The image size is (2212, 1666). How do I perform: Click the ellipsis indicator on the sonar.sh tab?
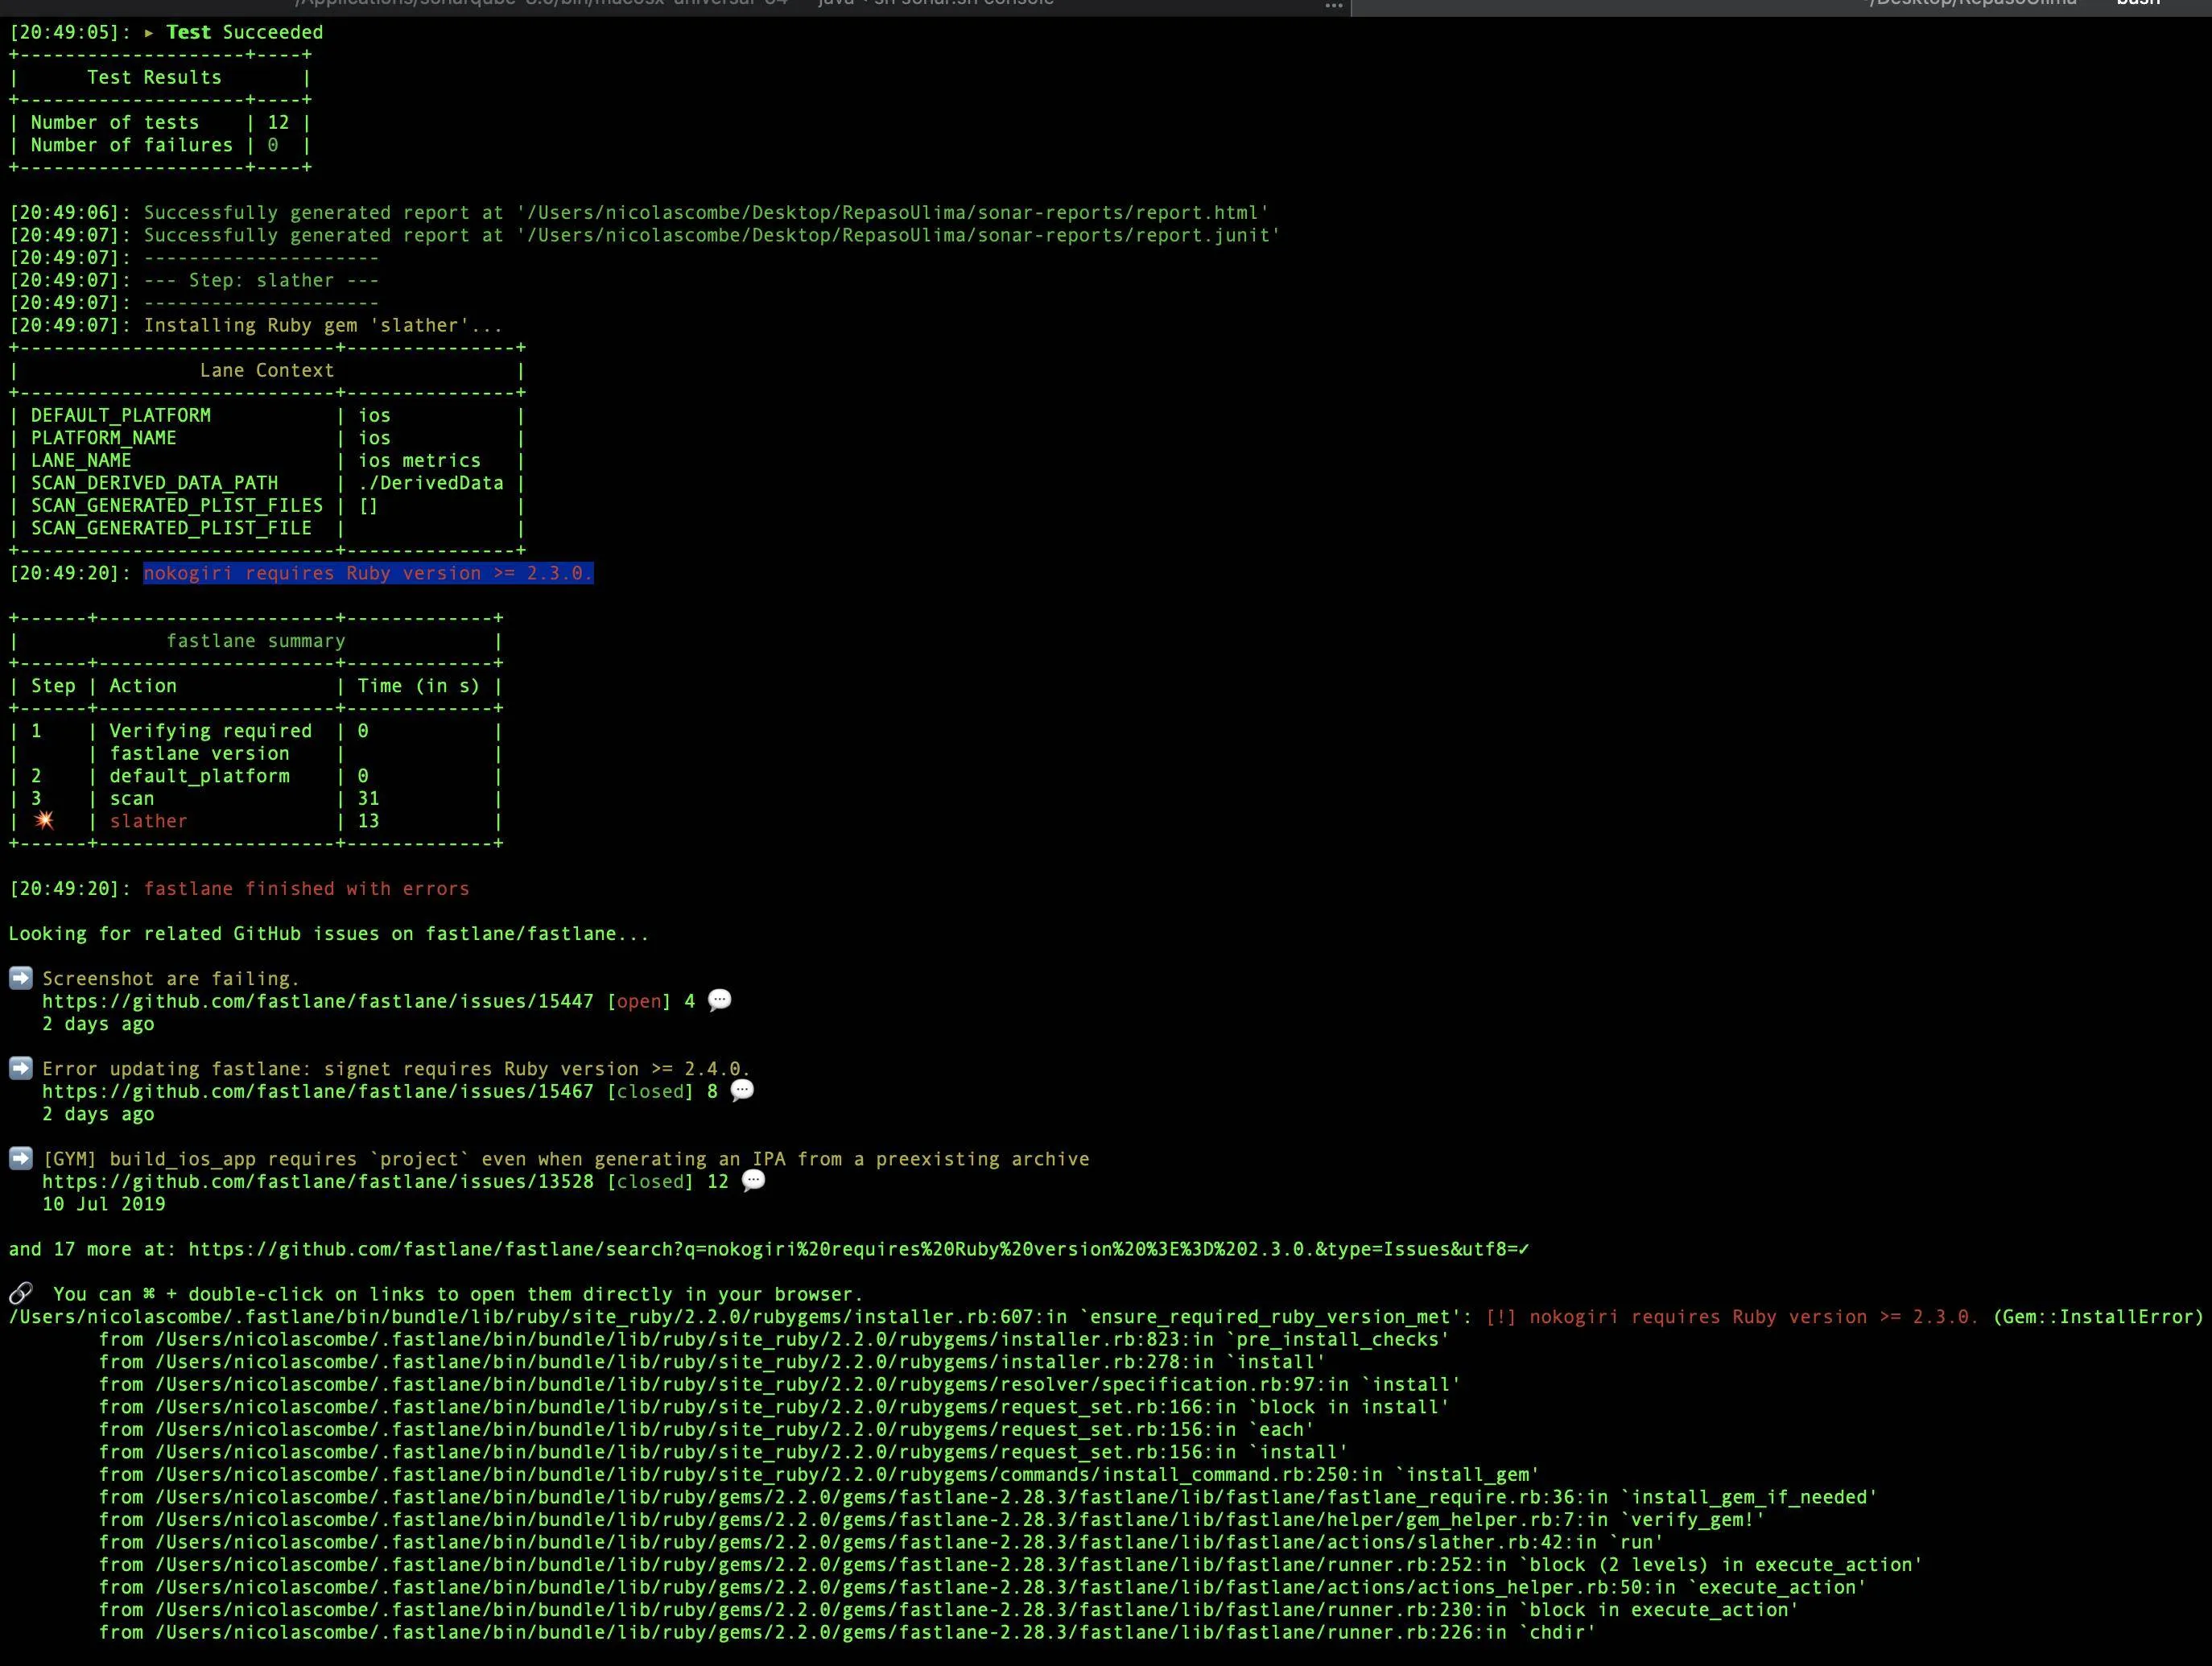[x=1333, y=5]
